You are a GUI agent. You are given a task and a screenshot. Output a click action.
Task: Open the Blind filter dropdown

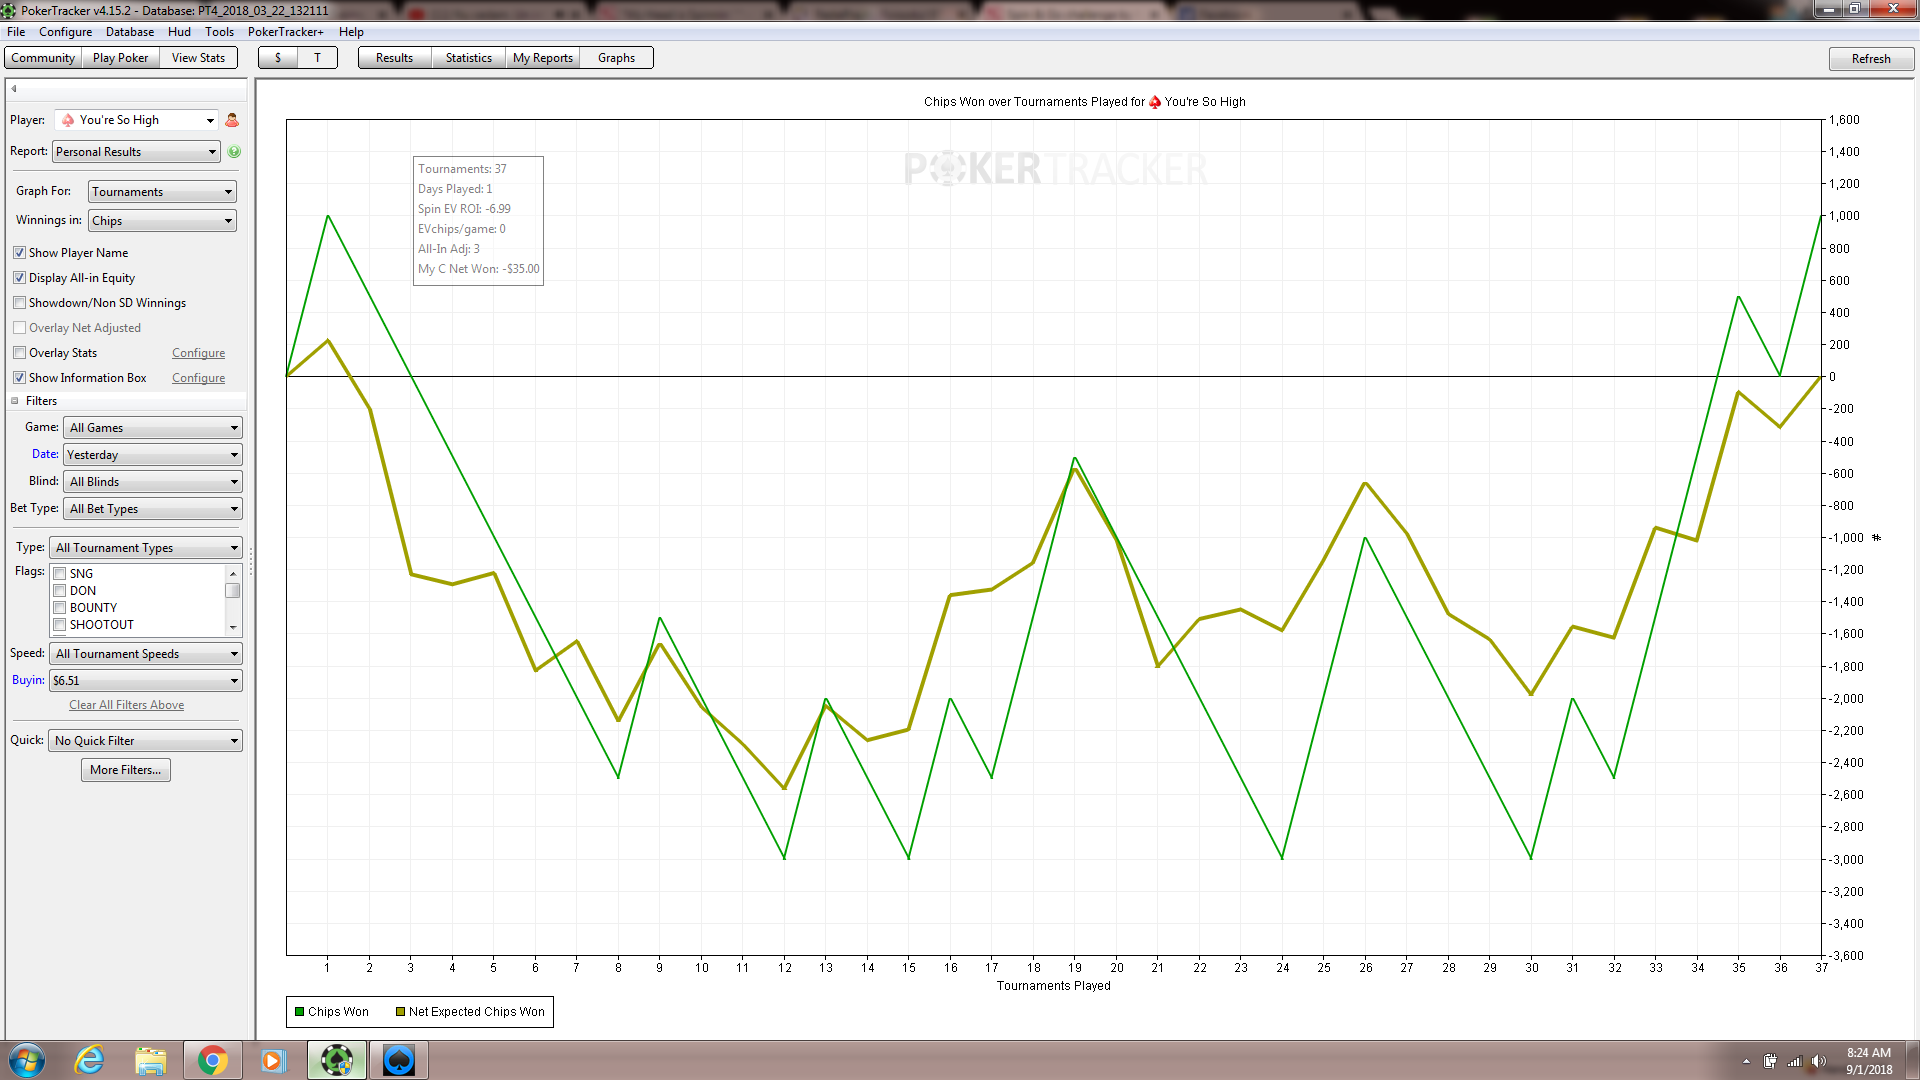click(x=153, y=482)
